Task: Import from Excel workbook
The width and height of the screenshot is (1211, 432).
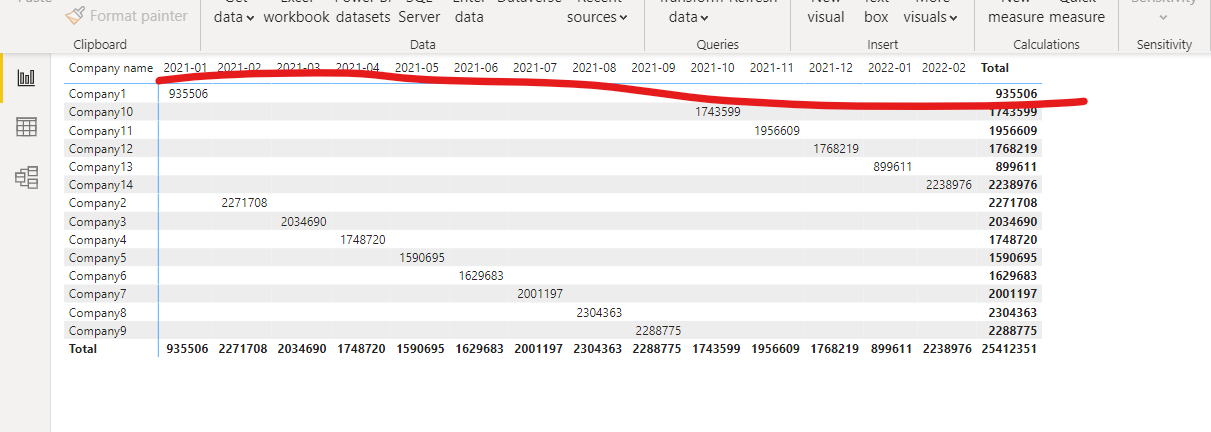Action: (296, 12)
